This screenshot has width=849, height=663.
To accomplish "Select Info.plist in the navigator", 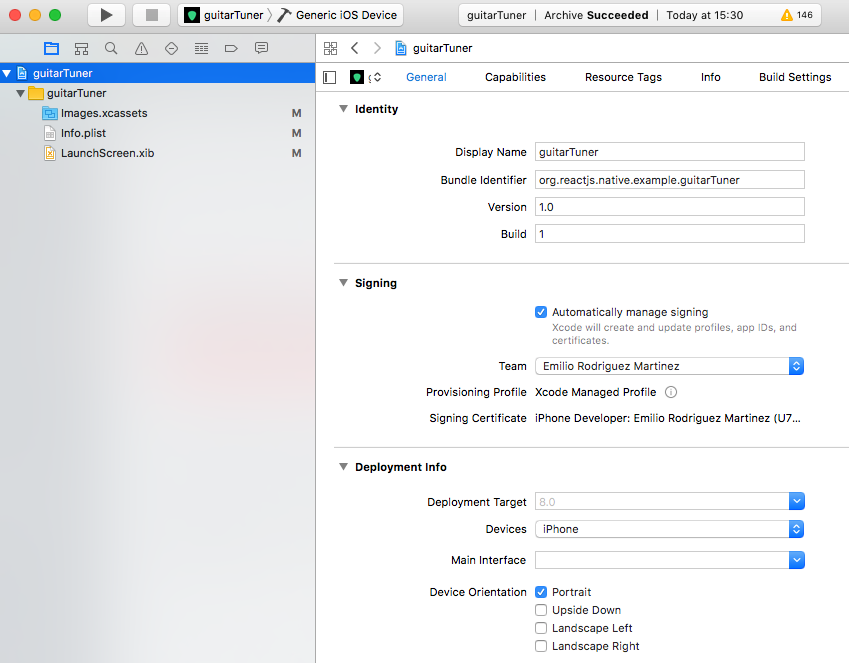I will click(x=158, y=133).
